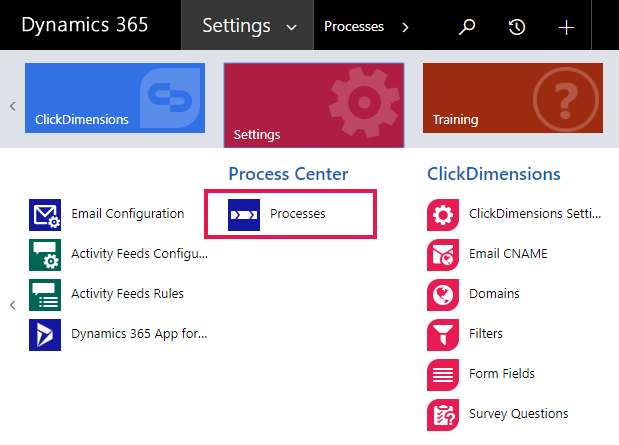Image resolution: width=619 pixels, height=445 pixels.
Task: Open the Activity Feeds Rules link
Action: [127, 293]
